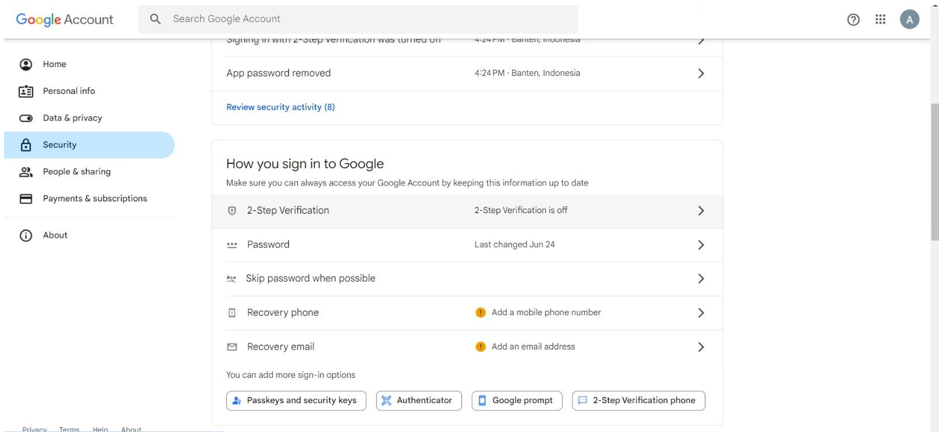Open the help question mark icon

click(x=853, y=20)
